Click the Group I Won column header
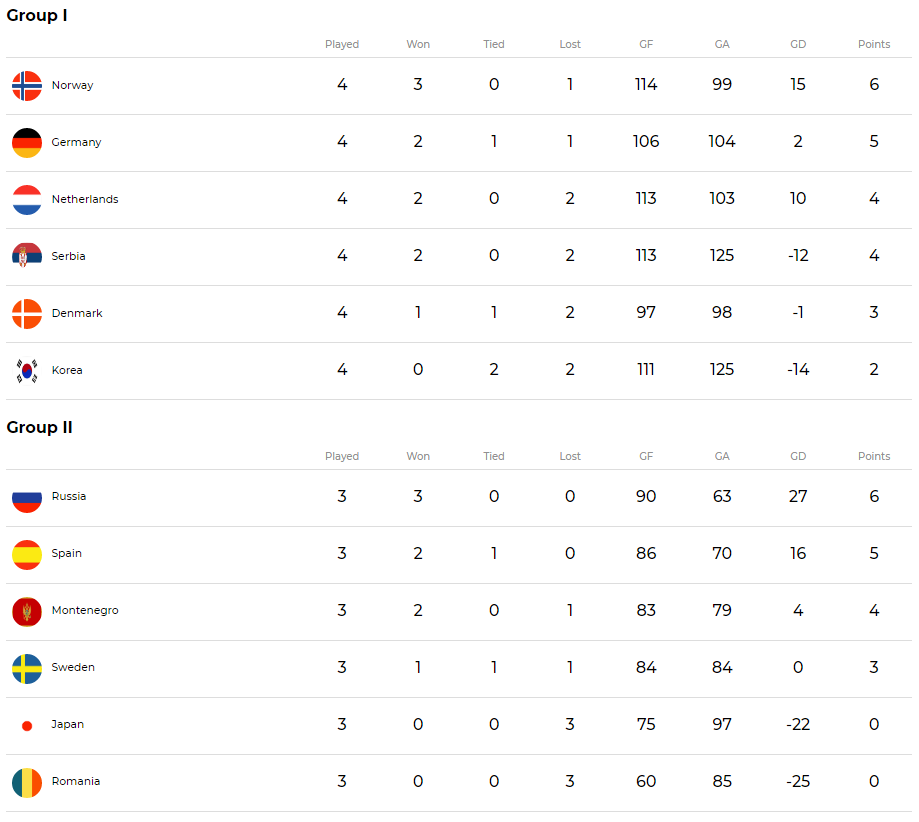The width and height of the screenshot is (919, 822). point(418,44)
